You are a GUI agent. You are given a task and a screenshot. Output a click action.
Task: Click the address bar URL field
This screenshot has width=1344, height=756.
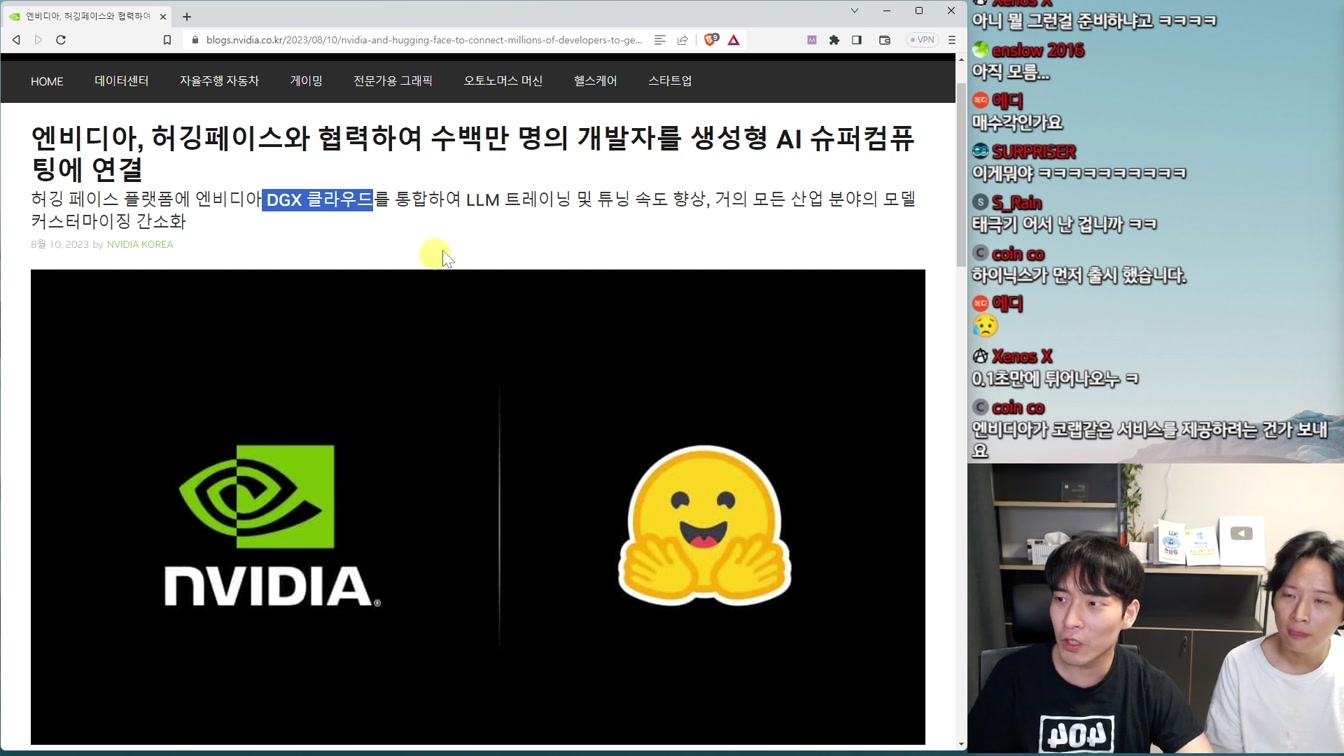coord(424,40)
